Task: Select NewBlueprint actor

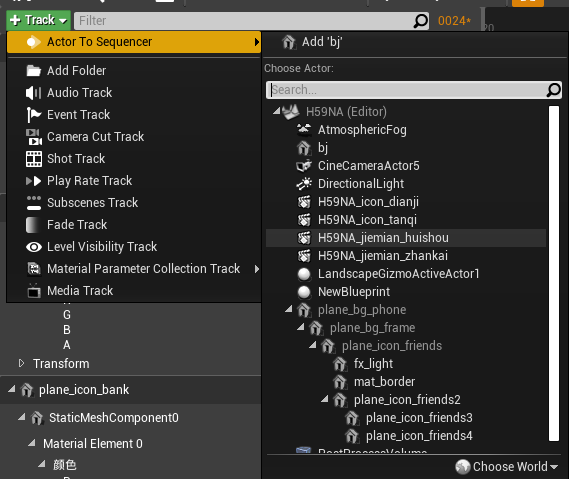Action: point(406,292)
